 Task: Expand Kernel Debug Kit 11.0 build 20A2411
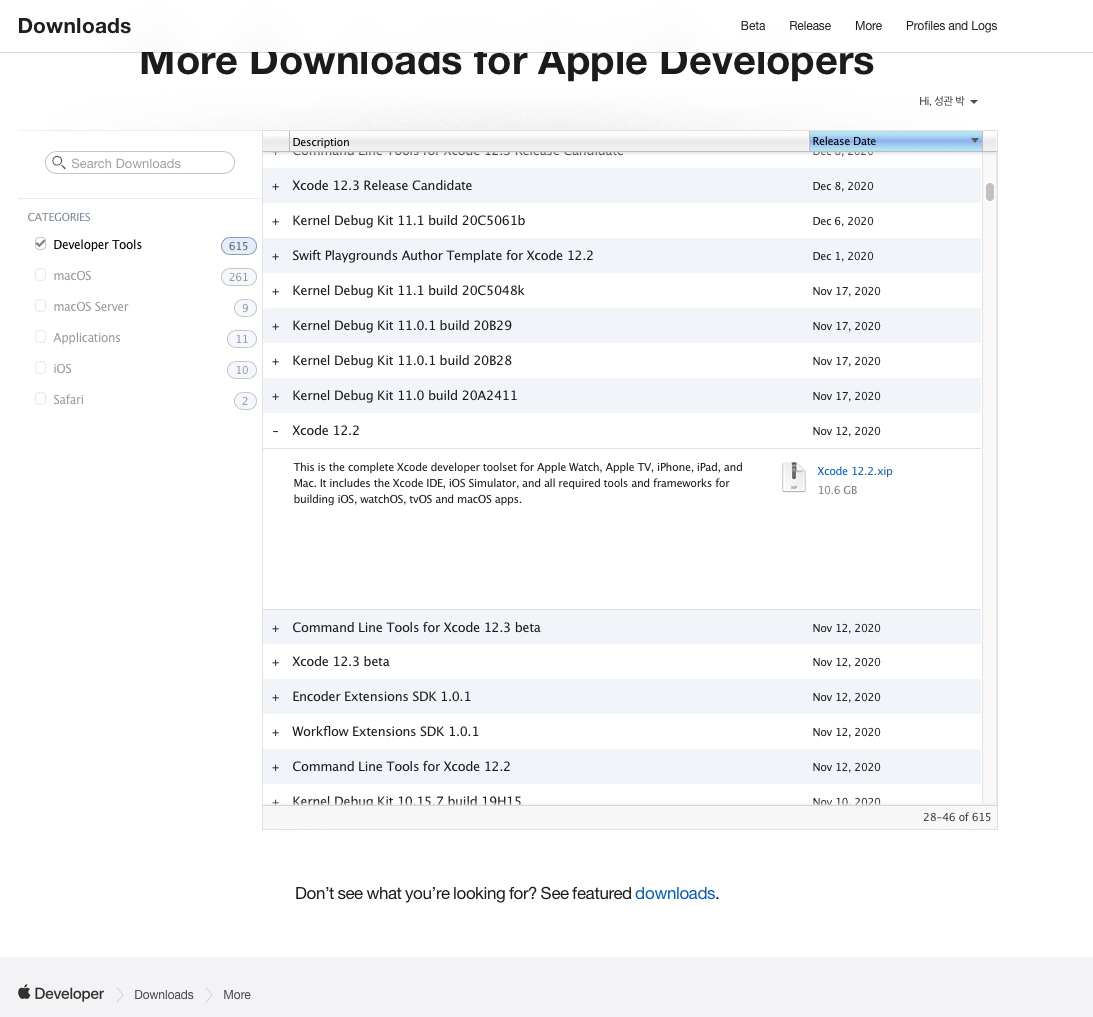point(275,397)
